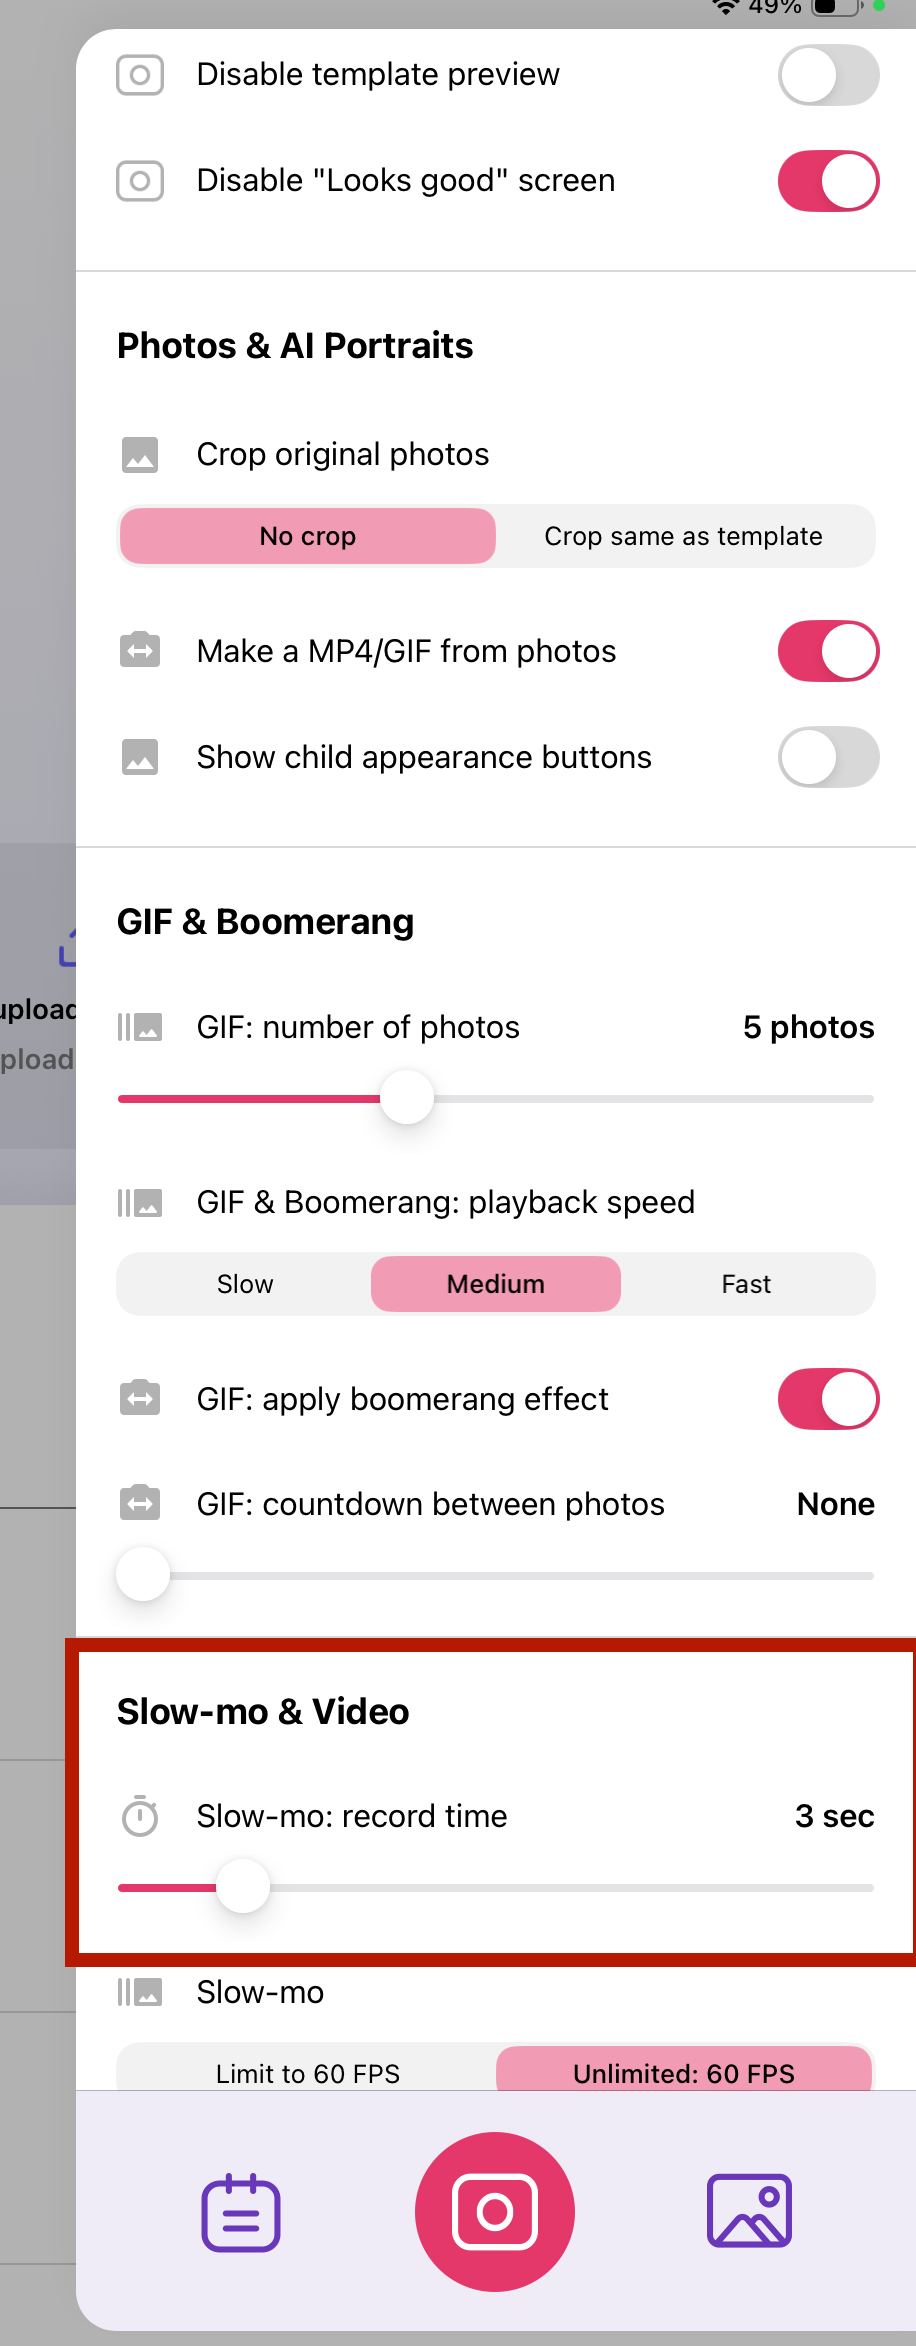Tap the icon beside GIF: apply boomerang effect
Screen dimensions: 916x2346
coord(140,1398)
